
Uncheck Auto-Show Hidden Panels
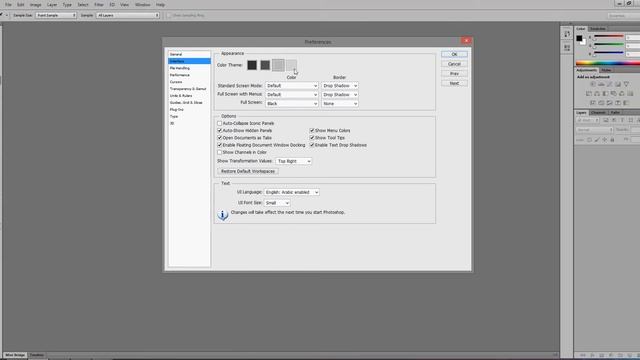click(x=220, y=131)
